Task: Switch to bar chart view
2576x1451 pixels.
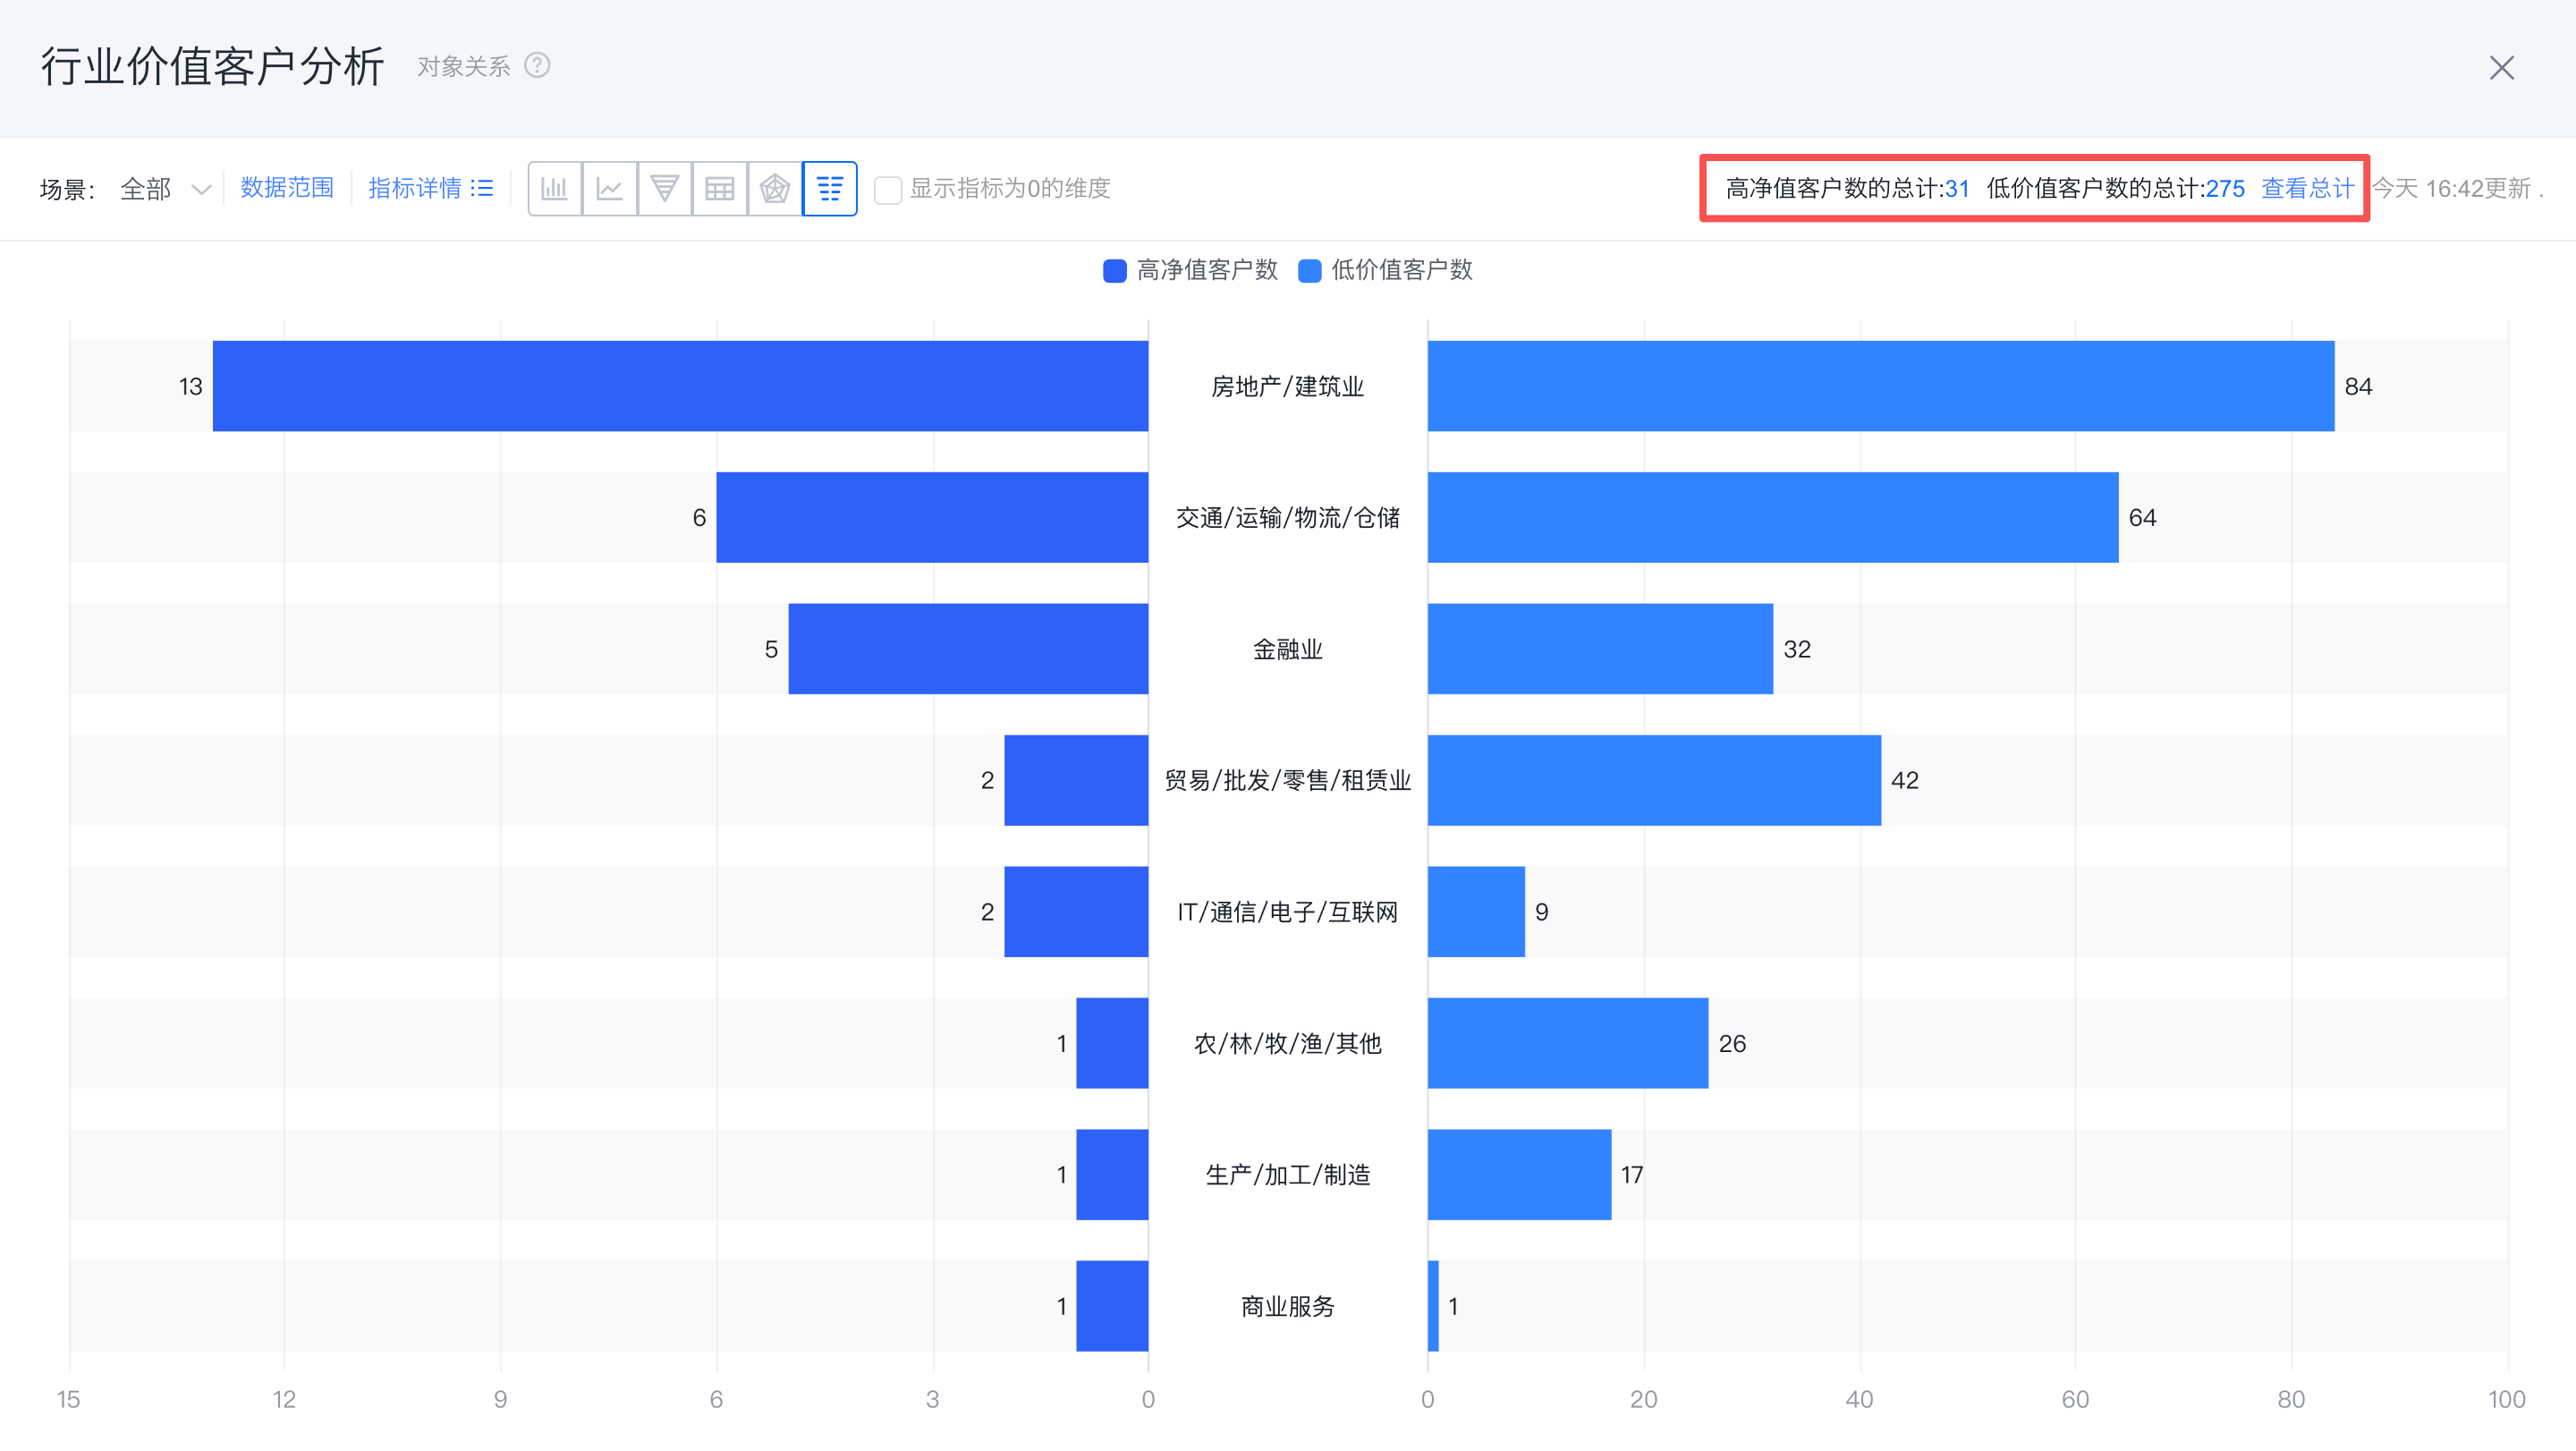Action: tap(554, 188)
